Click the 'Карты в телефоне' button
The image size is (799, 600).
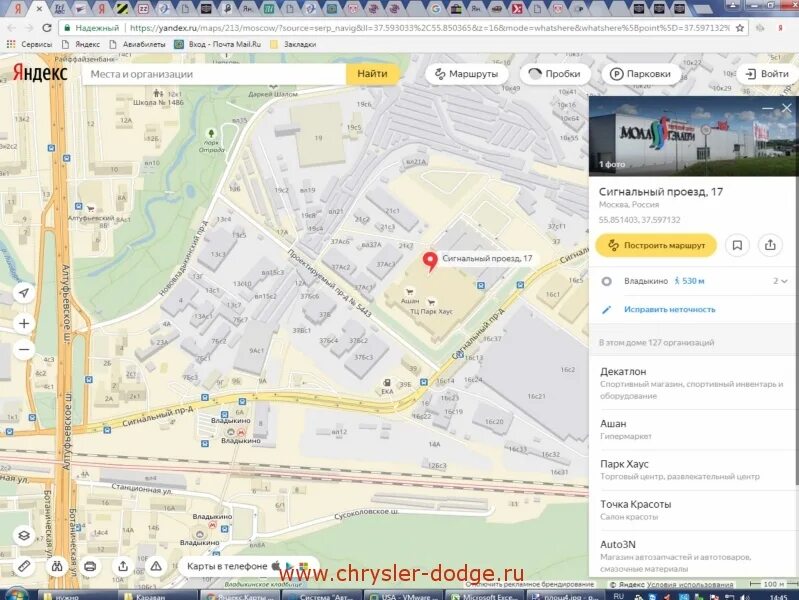coord(248,566)
